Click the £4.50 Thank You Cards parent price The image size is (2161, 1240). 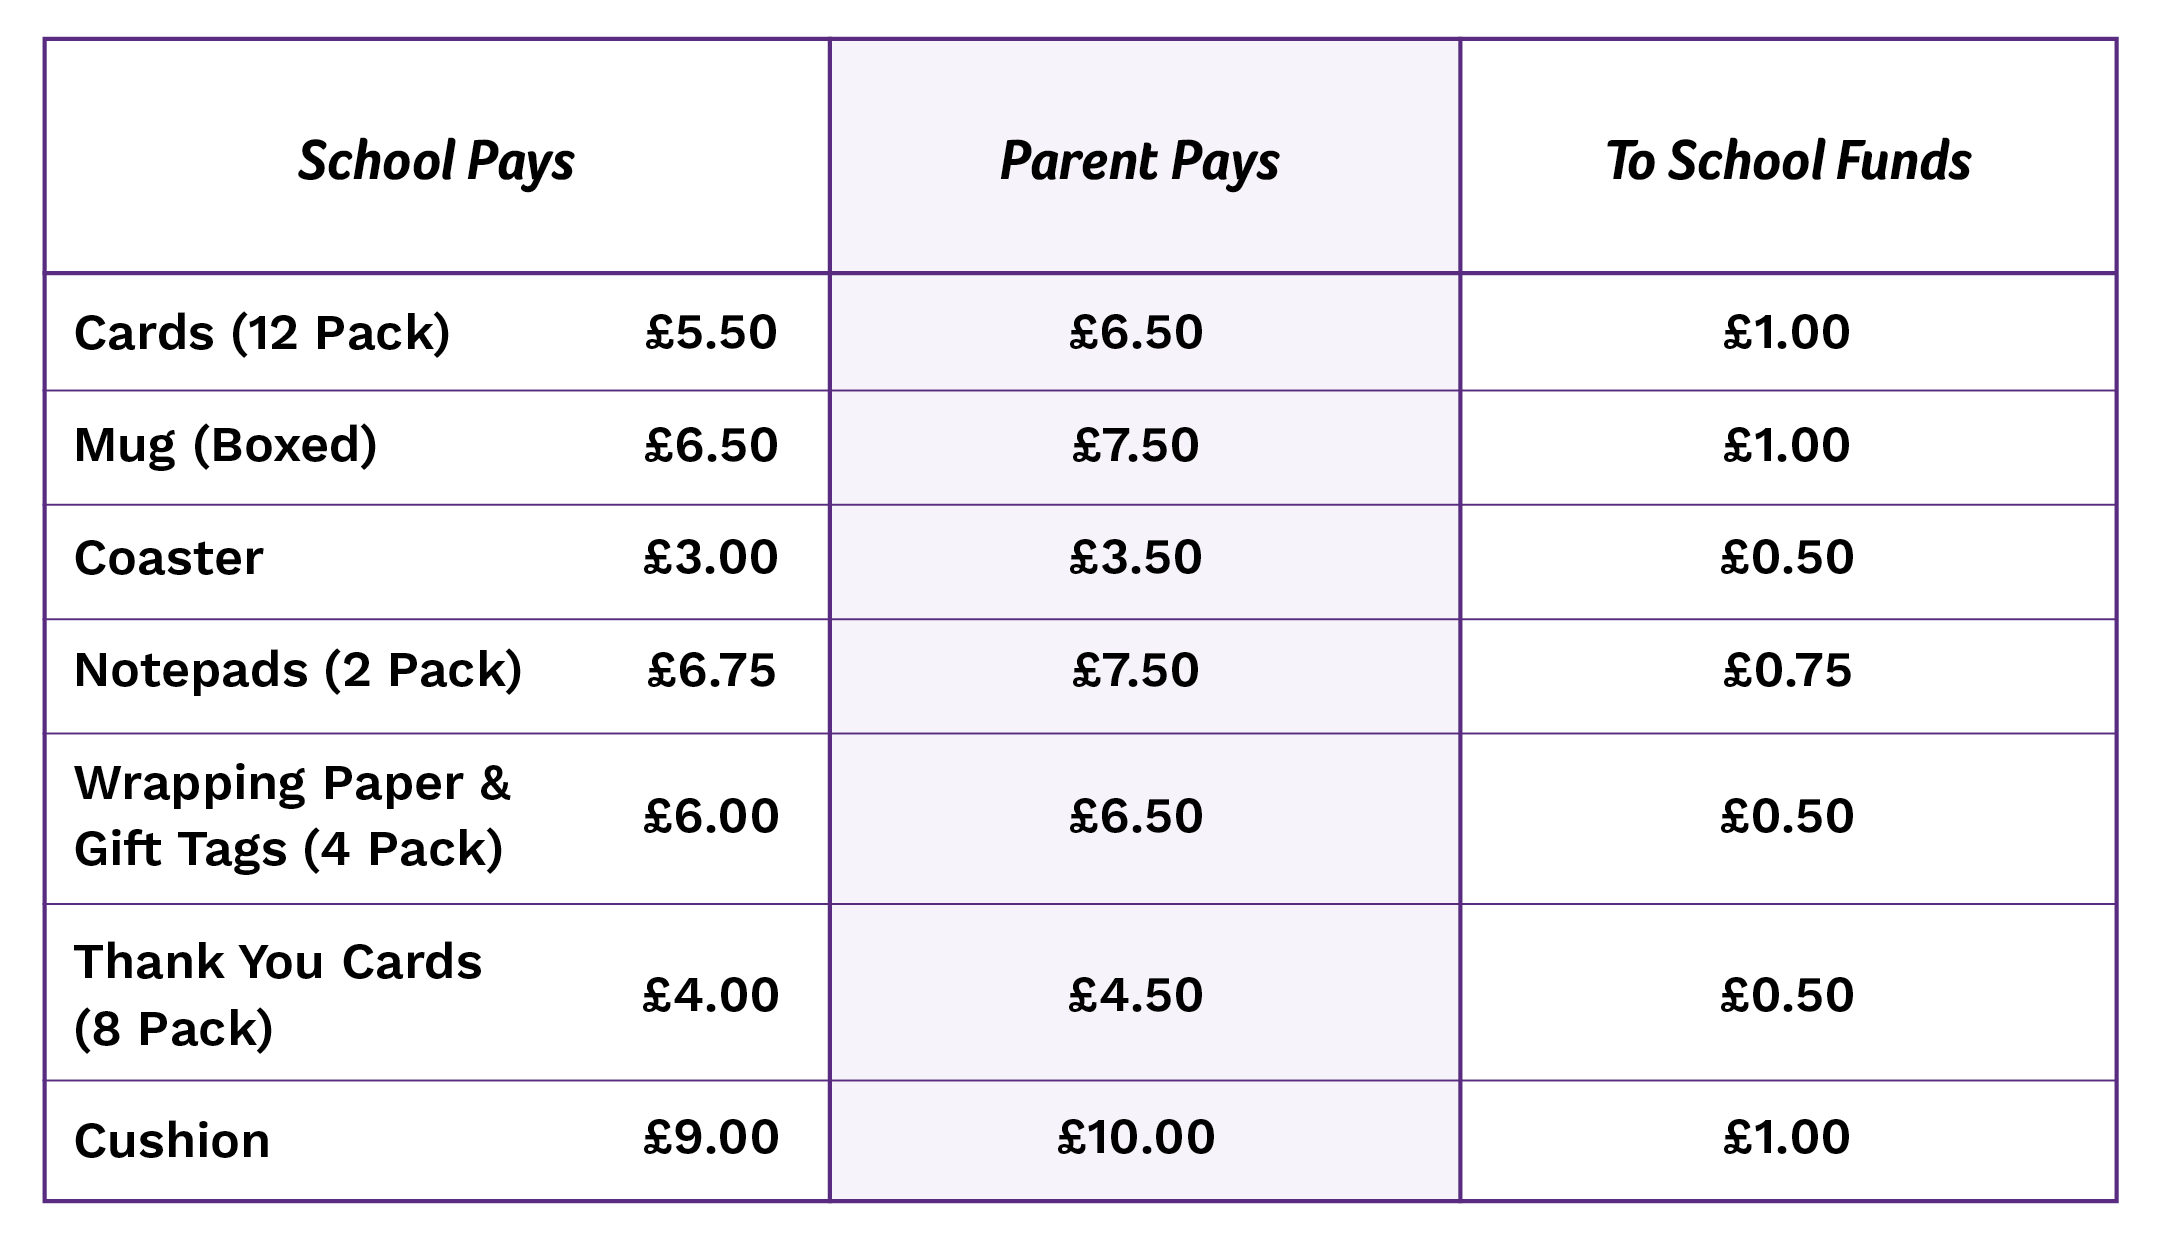(1136, 995)
